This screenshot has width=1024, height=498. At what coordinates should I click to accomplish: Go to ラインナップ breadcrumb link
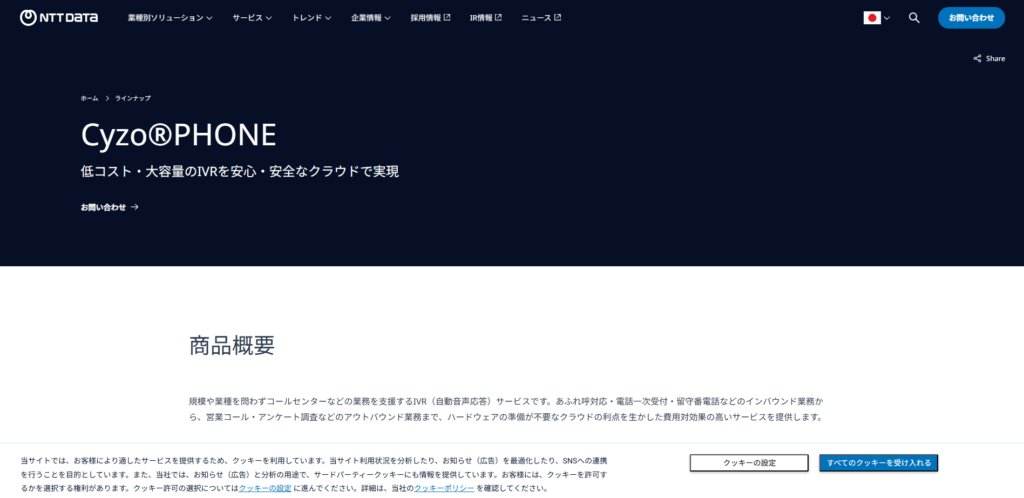pyautogui.click(x=133, y=98)
